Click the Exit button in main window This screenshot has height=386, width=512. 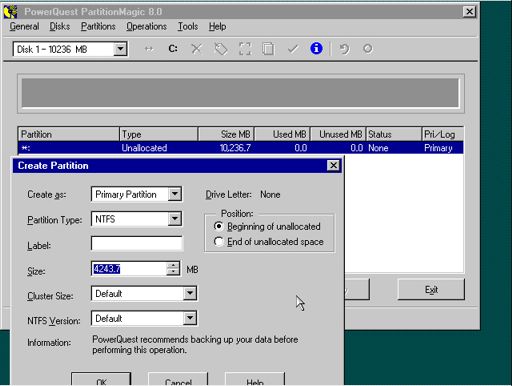(x=431, y=289)
